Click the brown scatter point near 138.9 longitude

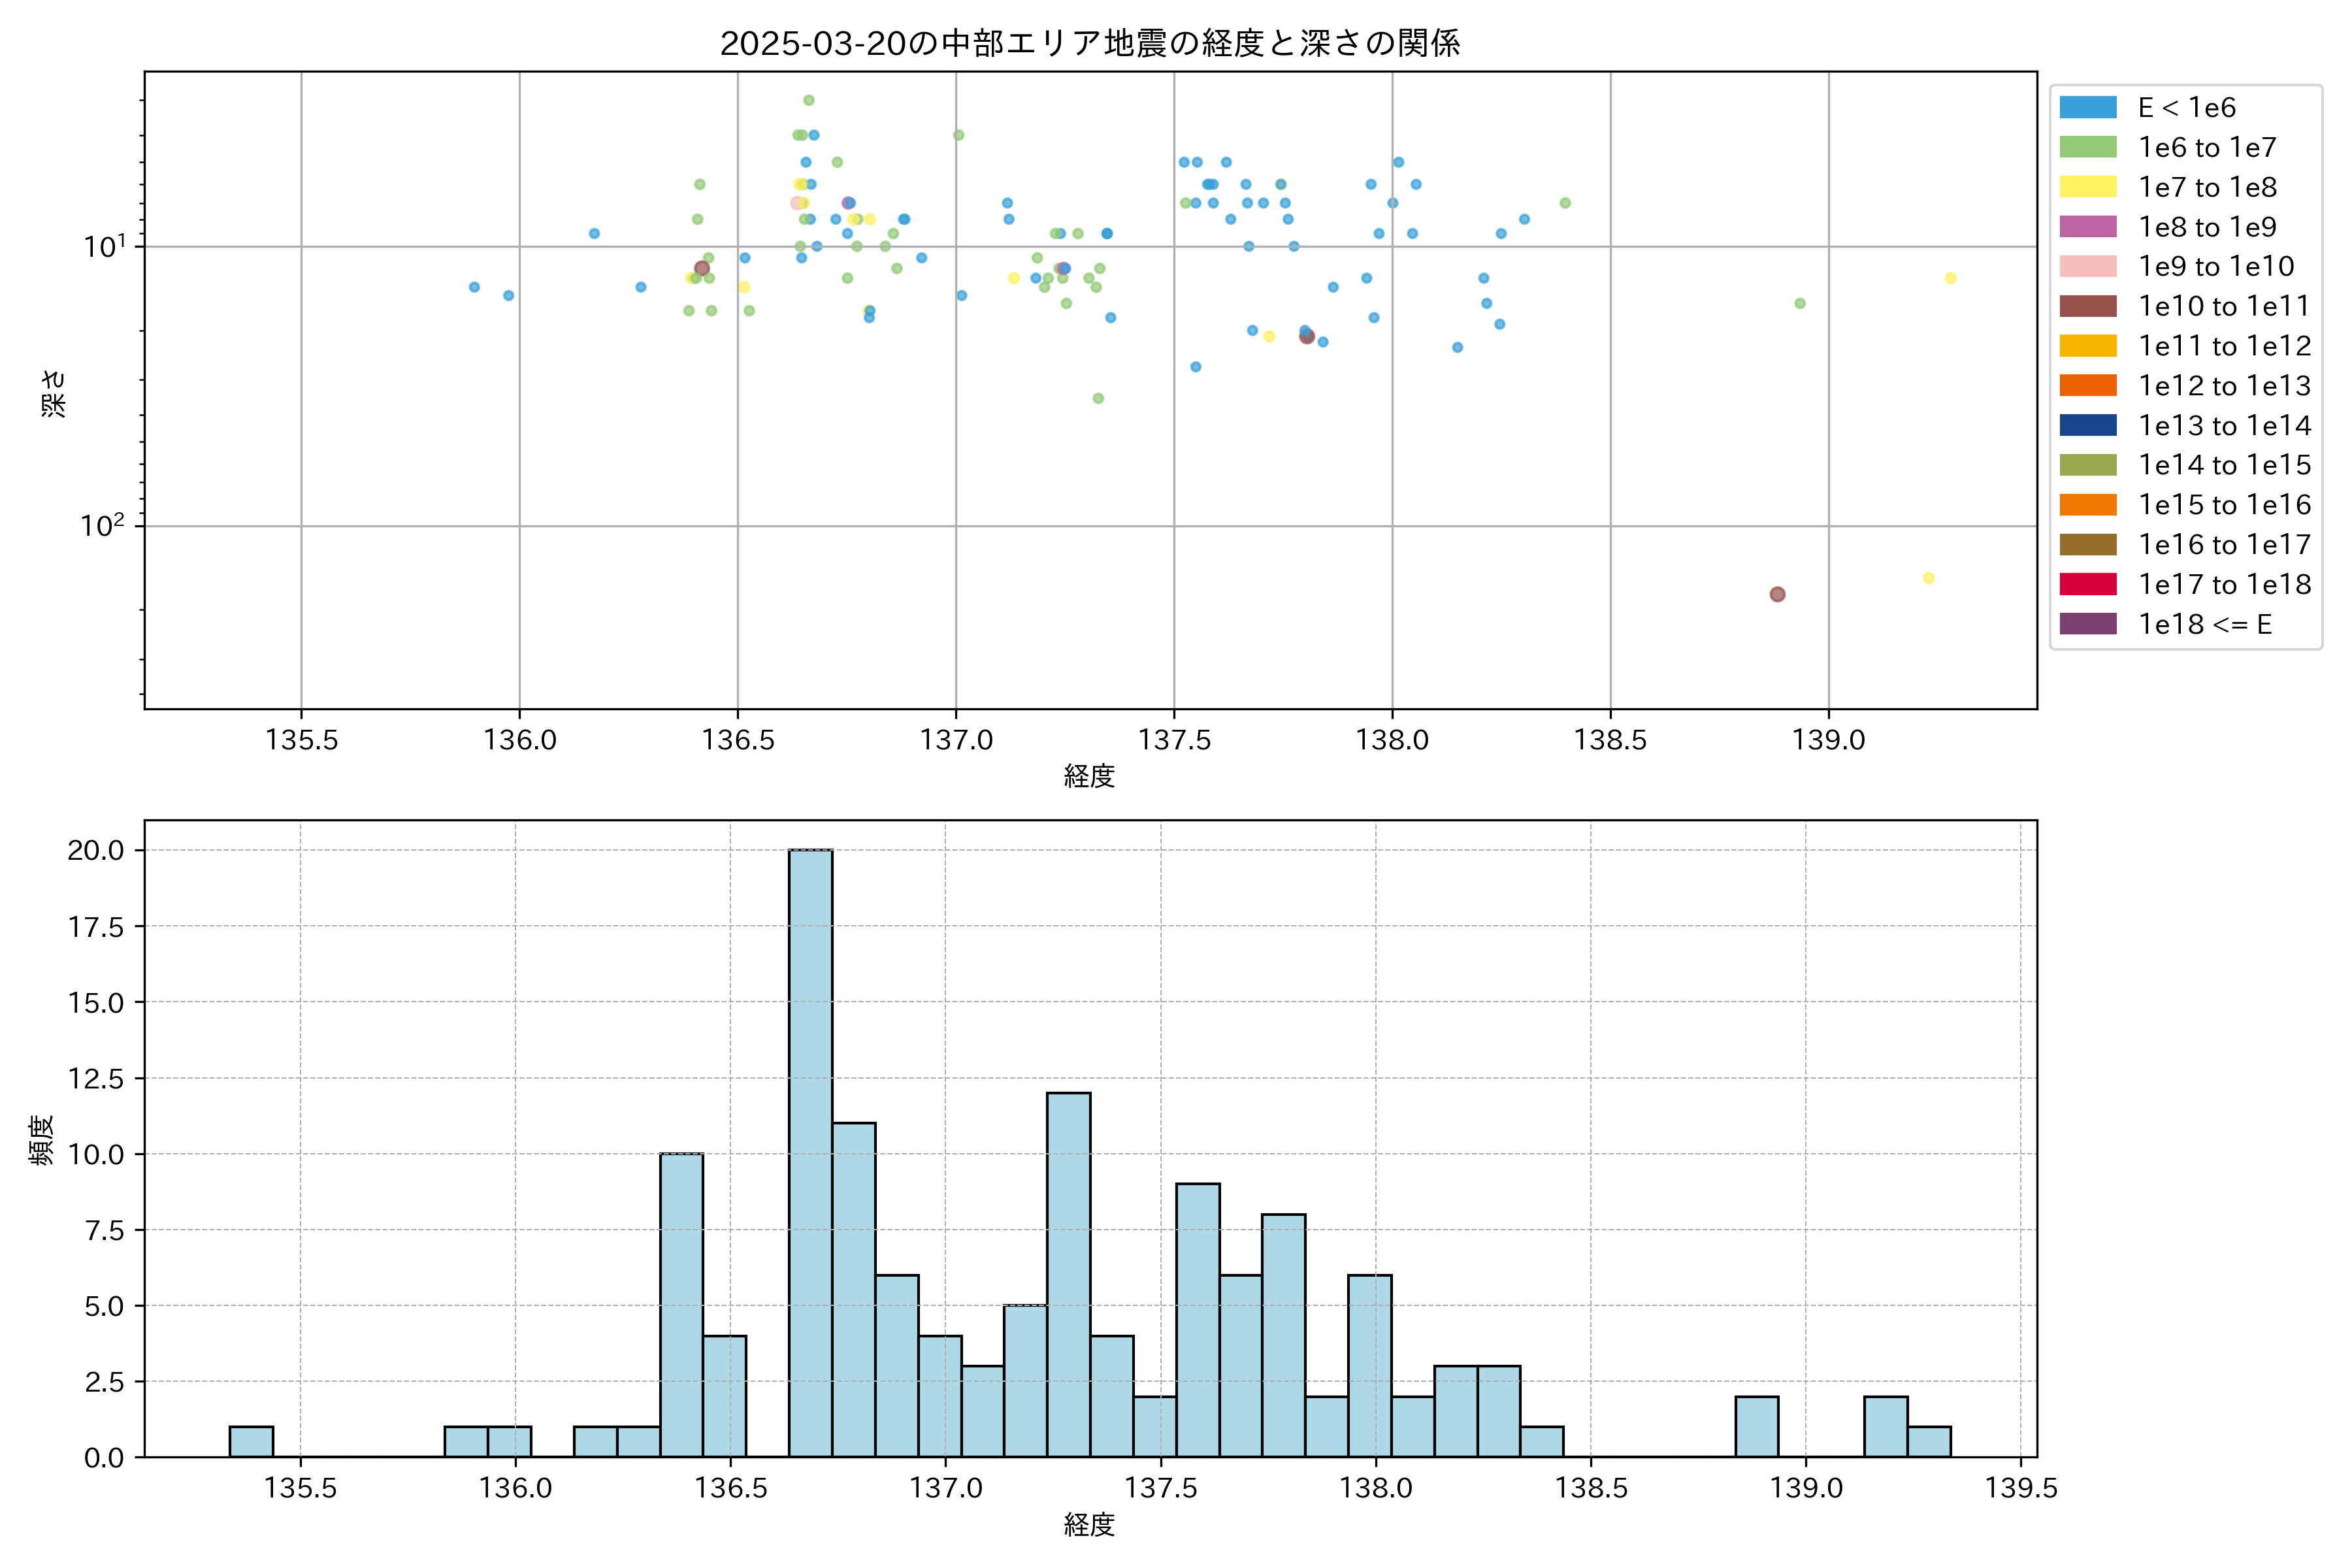tap(1777, 594)
